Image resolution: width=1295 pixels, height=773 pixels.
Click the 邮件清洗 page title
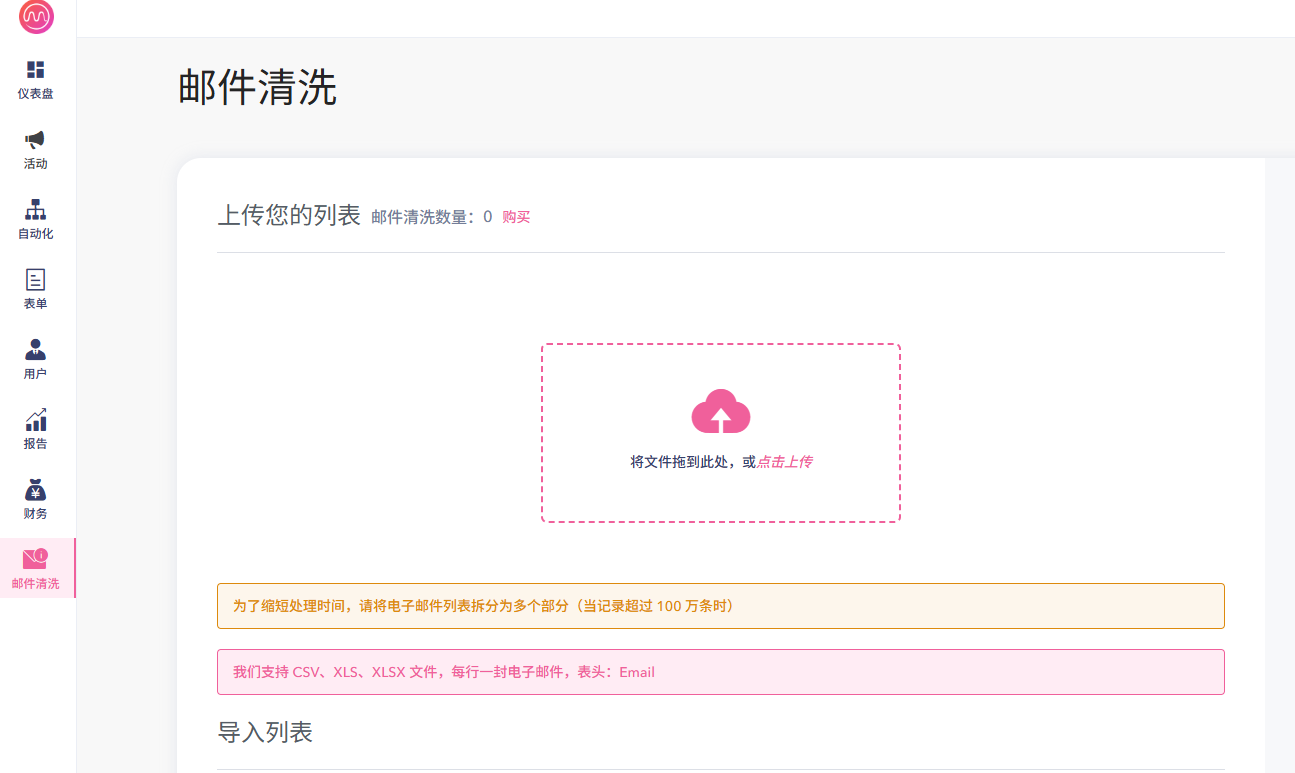[257, 88]
